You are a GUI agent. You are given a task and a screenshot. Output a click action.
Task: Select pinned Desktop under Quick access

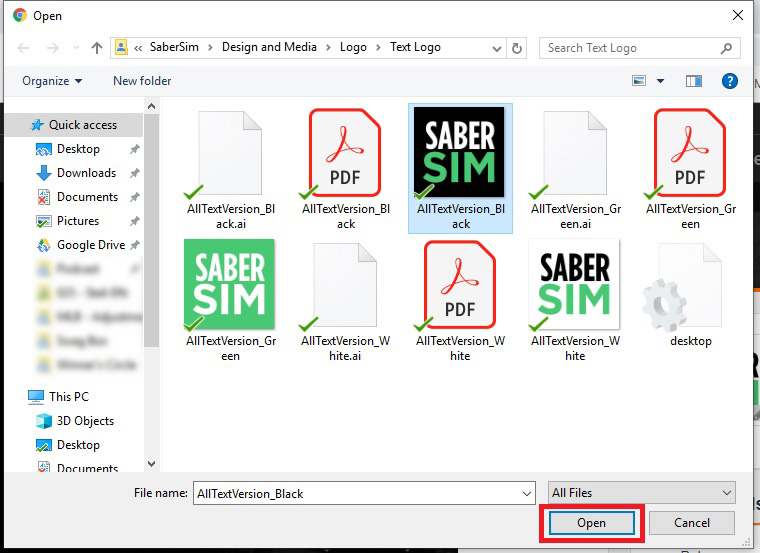[78, 149]
